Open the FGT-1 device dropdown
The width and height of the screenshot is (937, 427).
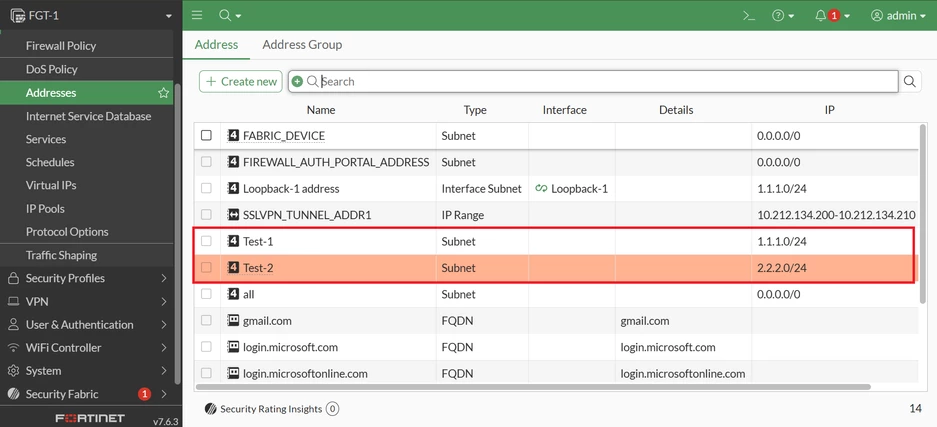91,16
